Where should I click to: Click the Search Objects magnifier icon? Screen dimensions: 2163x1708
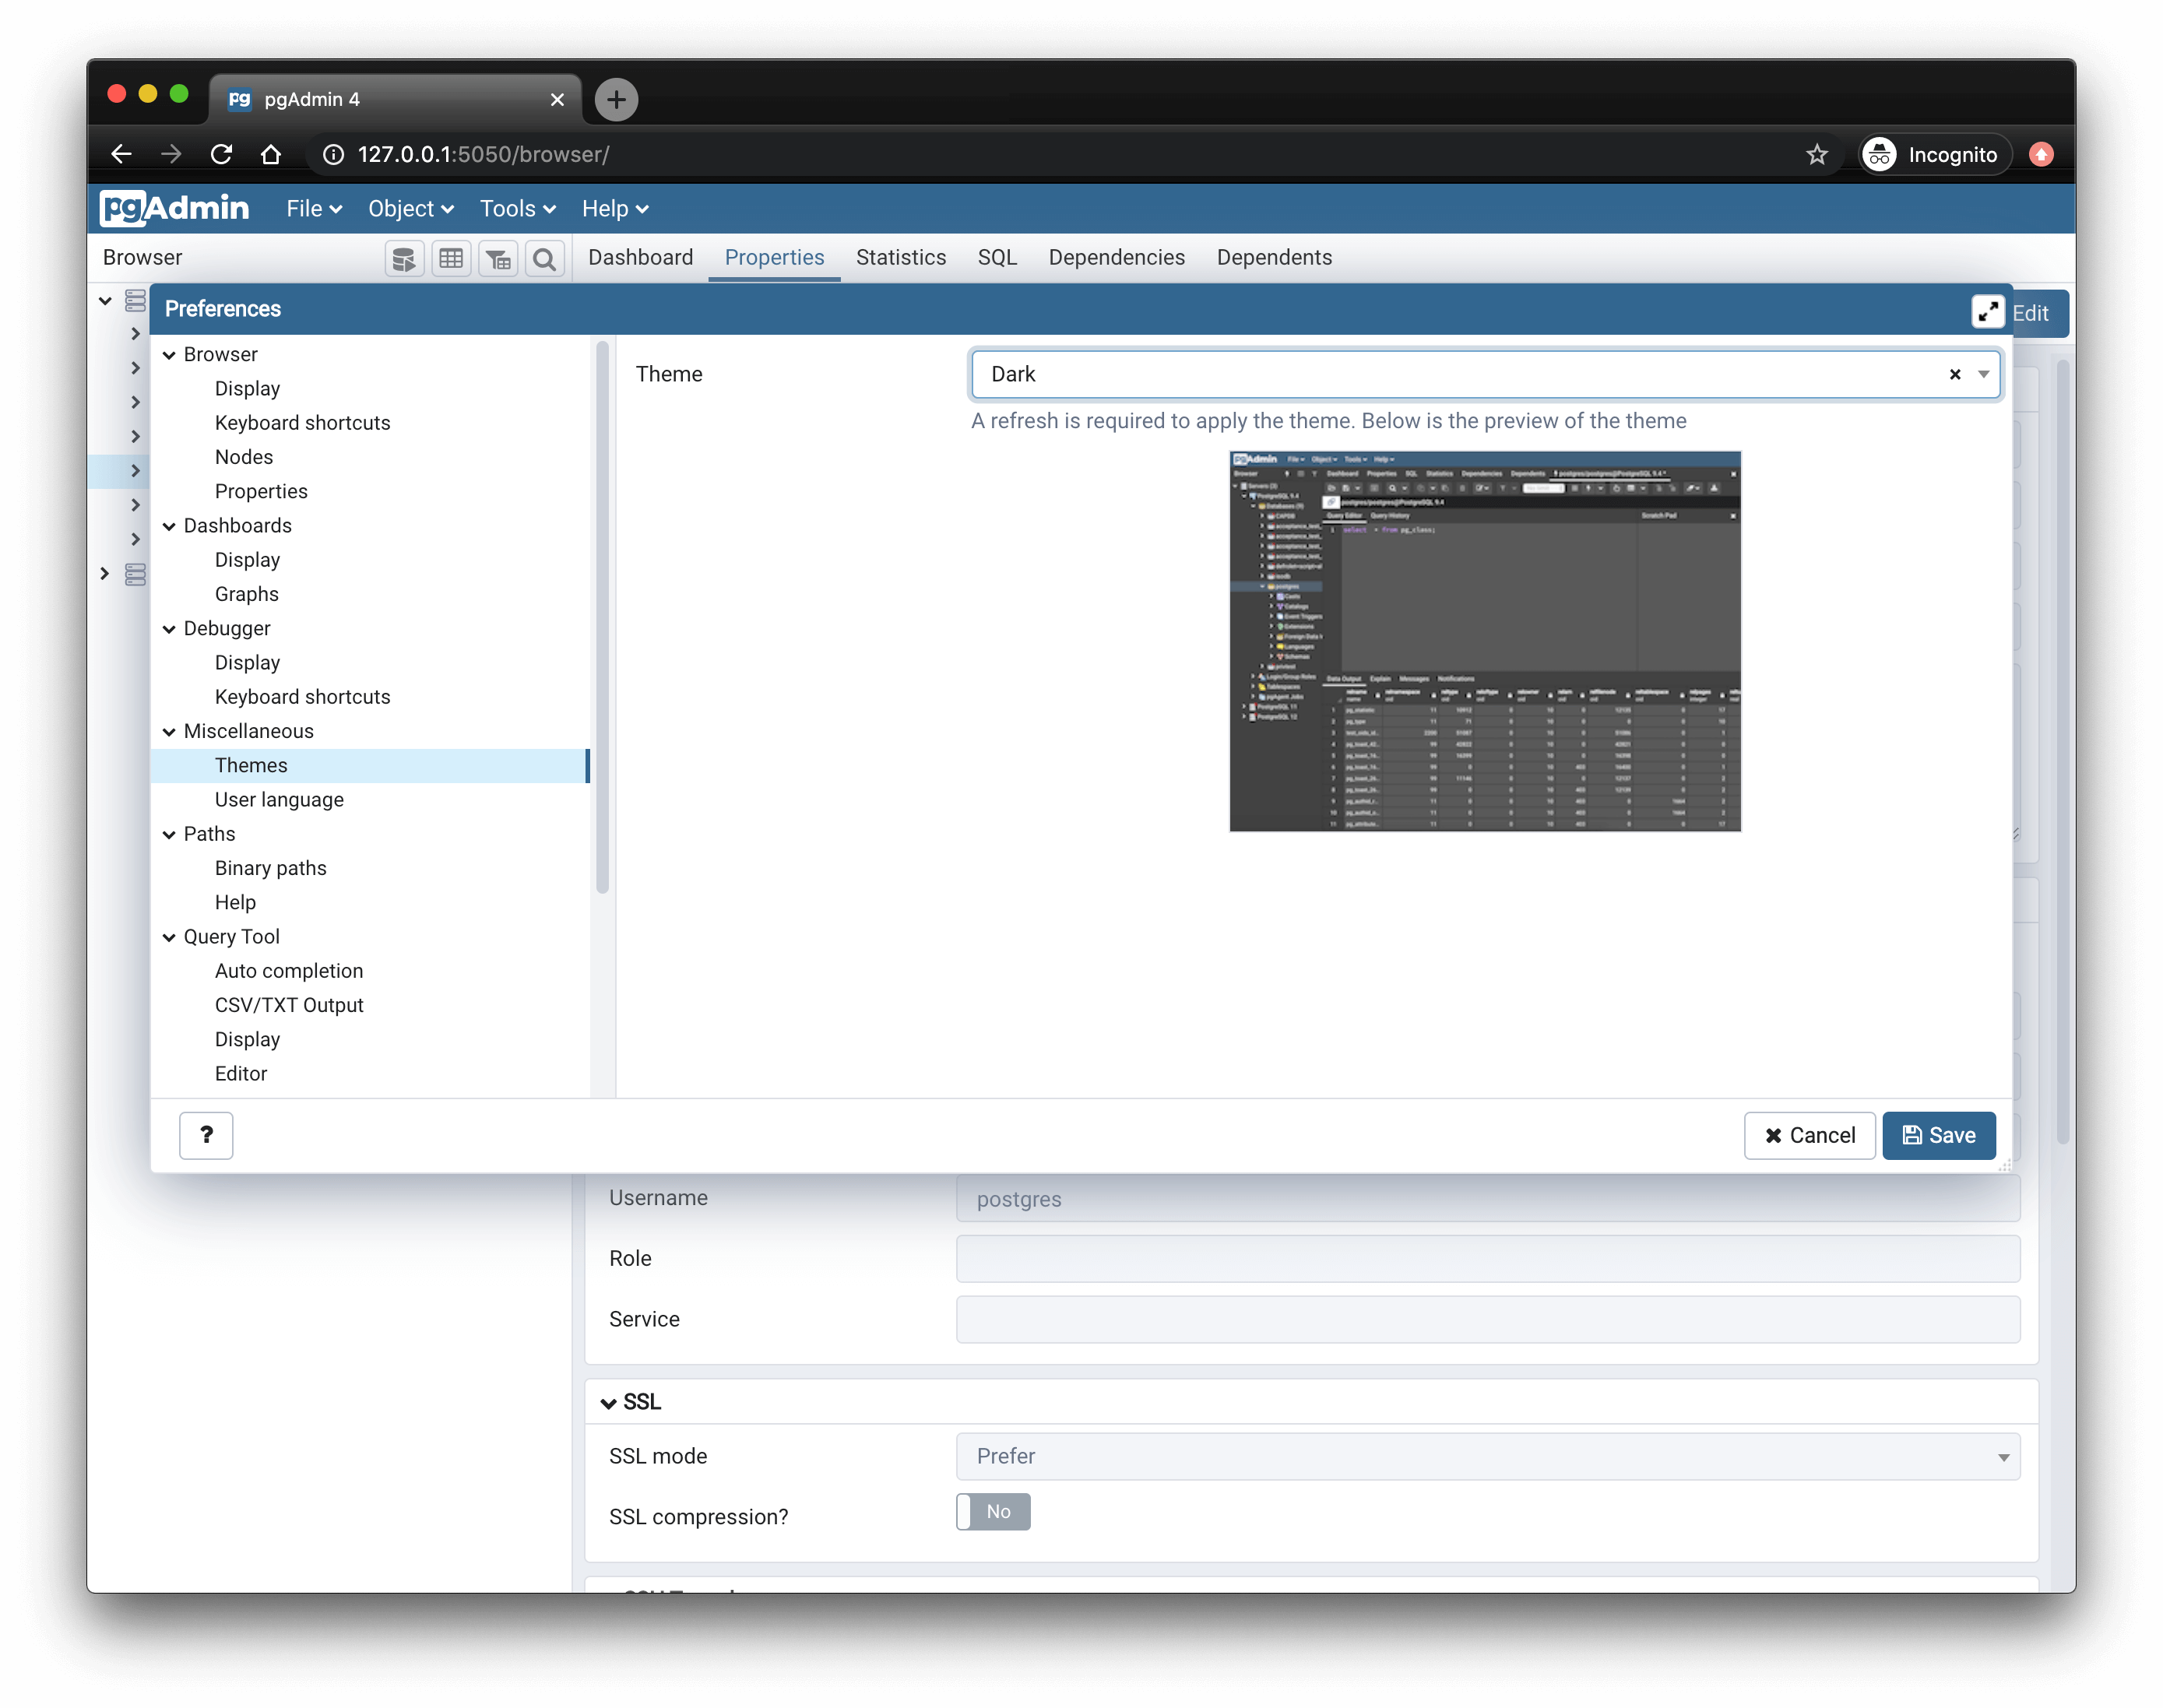click(544, 259)
